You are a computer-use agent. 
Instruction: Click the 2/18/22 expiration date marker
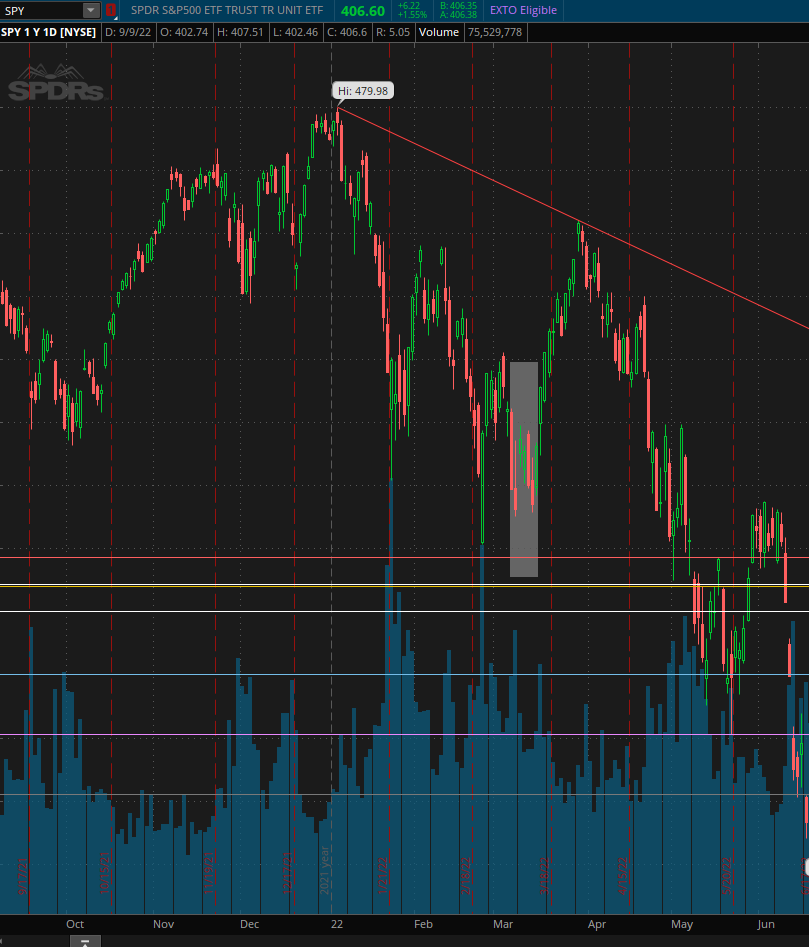click(465, 876)
